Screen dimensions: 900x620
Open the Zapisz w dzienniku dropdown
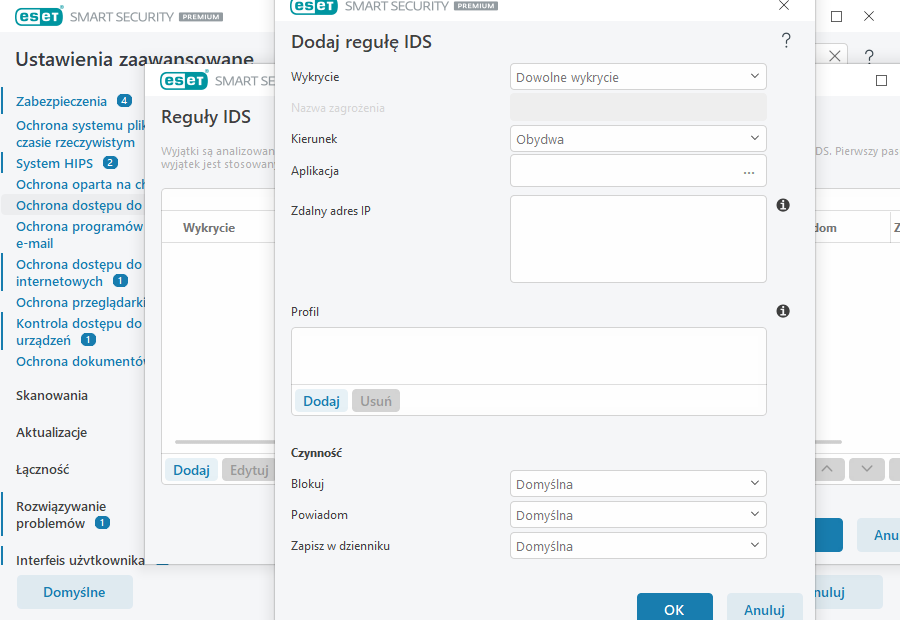638,547
